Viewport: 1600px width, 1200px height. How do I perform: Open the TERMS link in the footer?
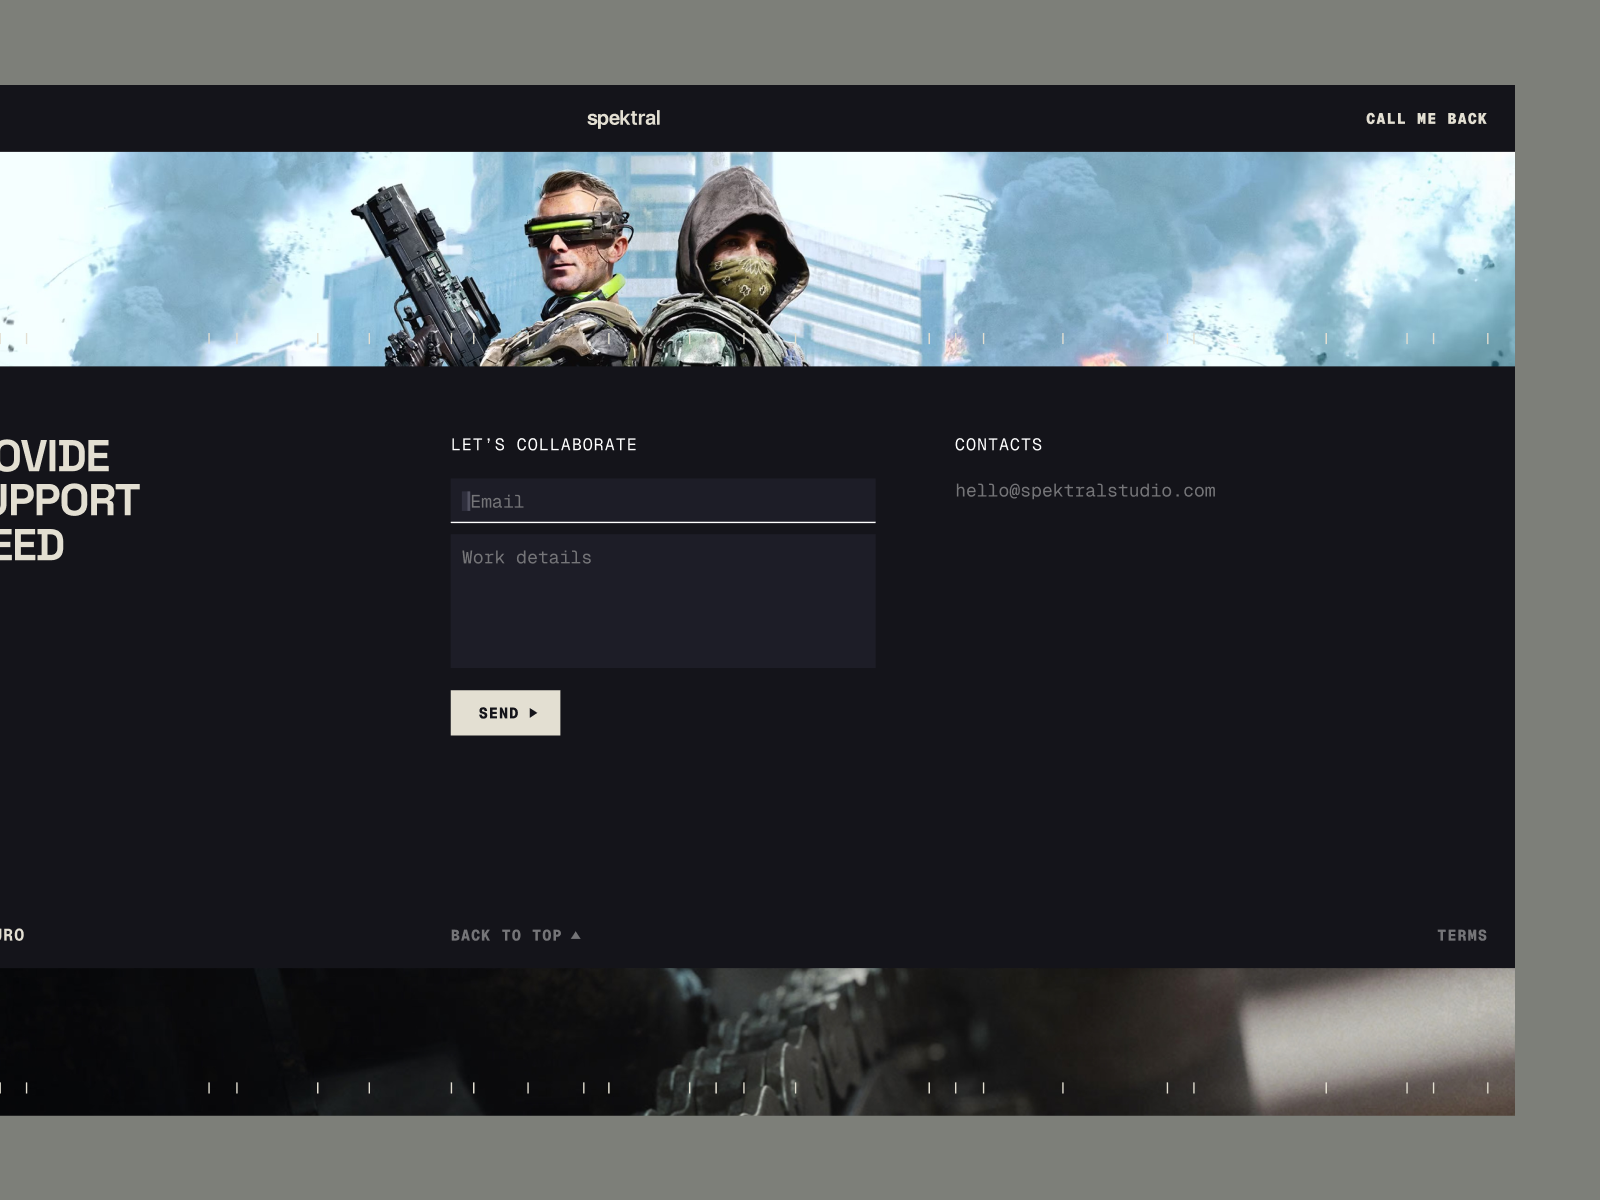tap(1462, 936)
